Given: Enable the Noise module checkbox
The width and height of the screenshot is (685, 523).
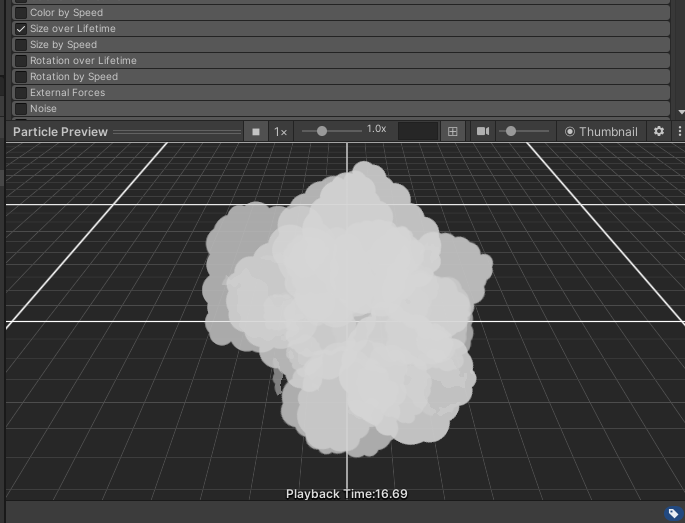Looking at the screenshot, I should (x=21, y=108).
